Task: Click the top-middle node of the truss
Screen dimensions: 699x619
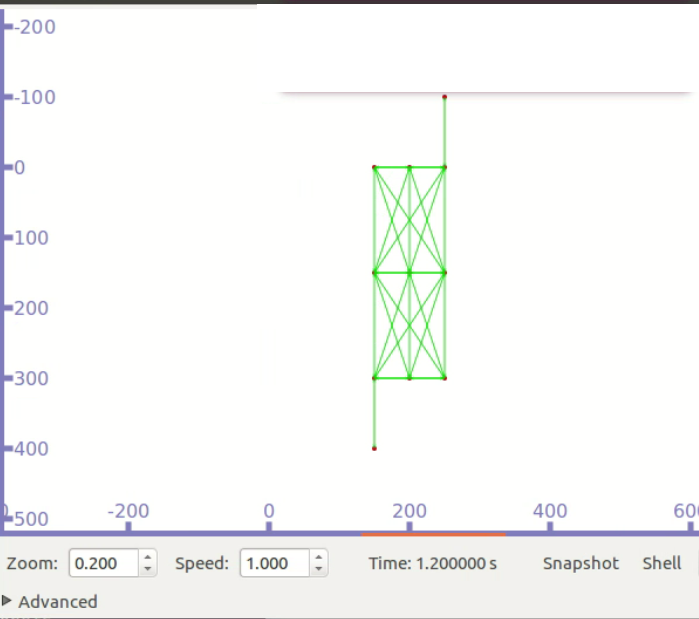Action: [409, 167]
